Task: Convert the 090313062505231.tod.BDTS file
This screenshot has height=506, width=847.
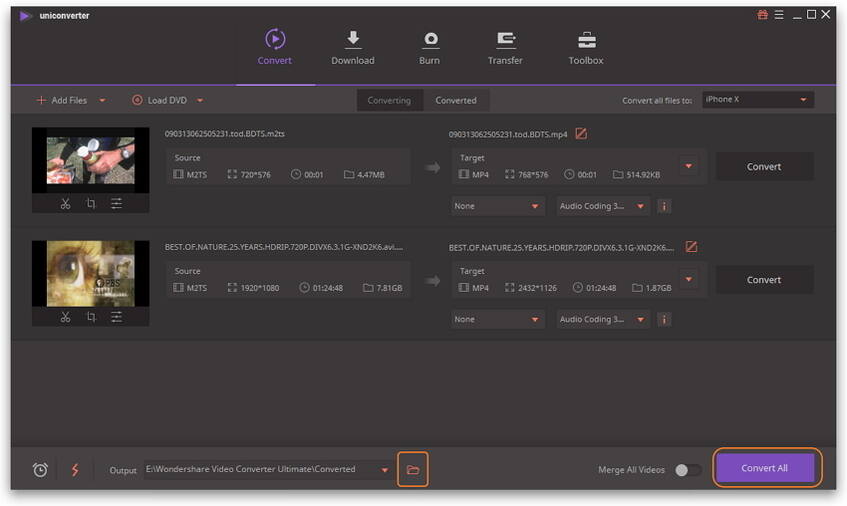Action: pyautogui.click(x=764, y=167)
